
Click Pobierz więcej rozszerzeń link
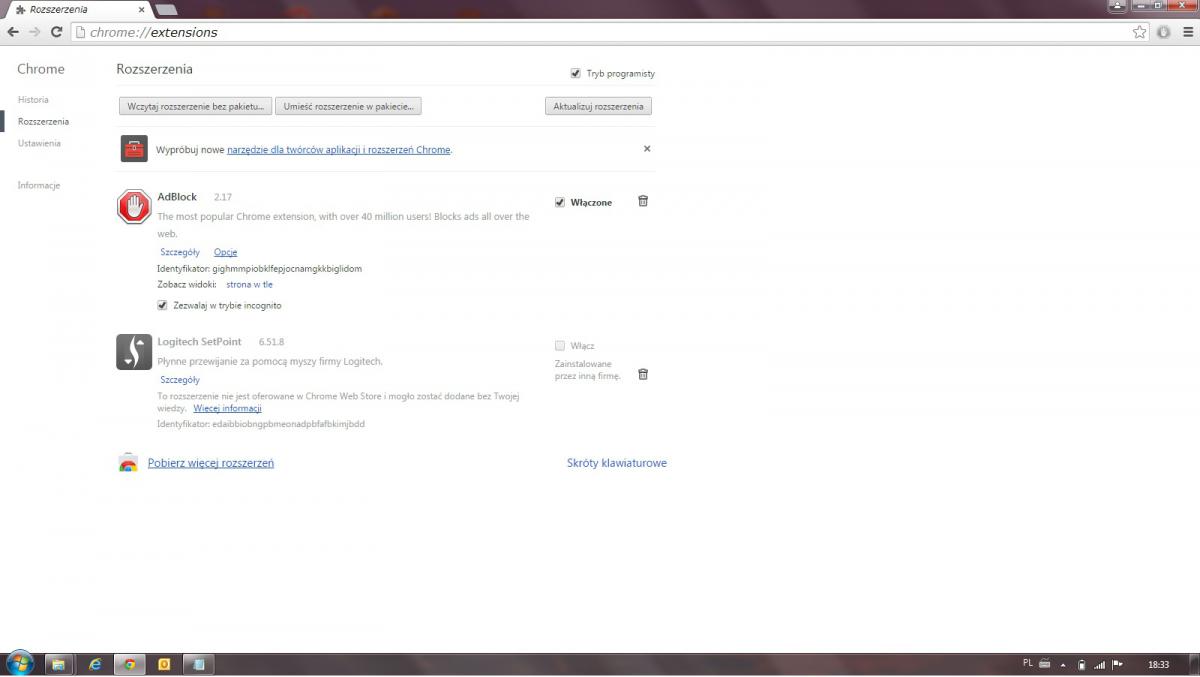click(211, 463)
